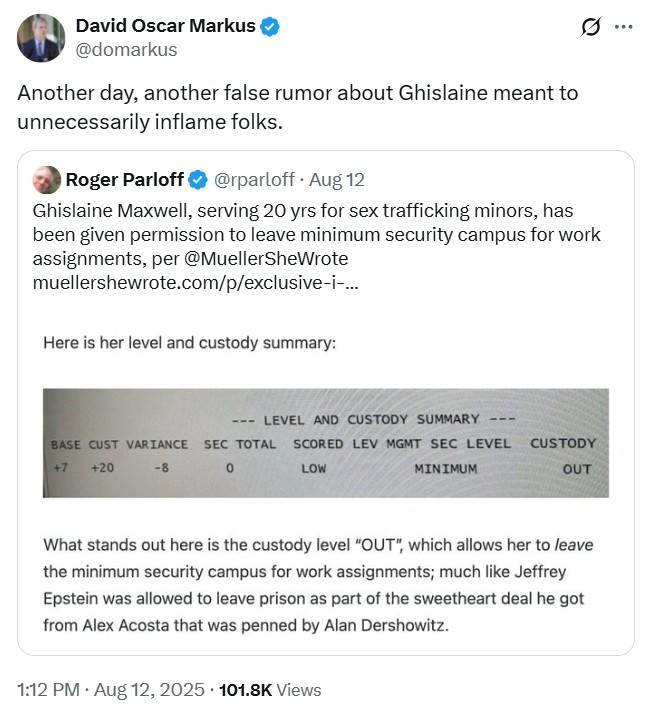Open the three-dot more options menu
Viewport: 652px width, 714px height.
click(x=623, y=27)
